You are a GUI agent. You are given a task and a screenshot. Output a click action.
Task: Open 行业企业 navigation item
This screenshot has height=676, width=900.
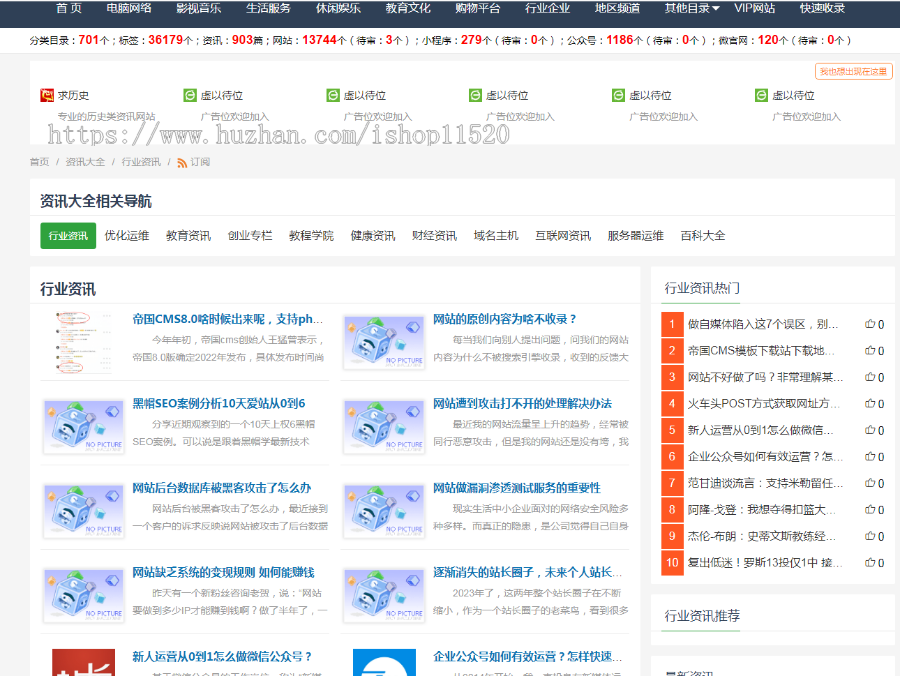click(548, 9)
